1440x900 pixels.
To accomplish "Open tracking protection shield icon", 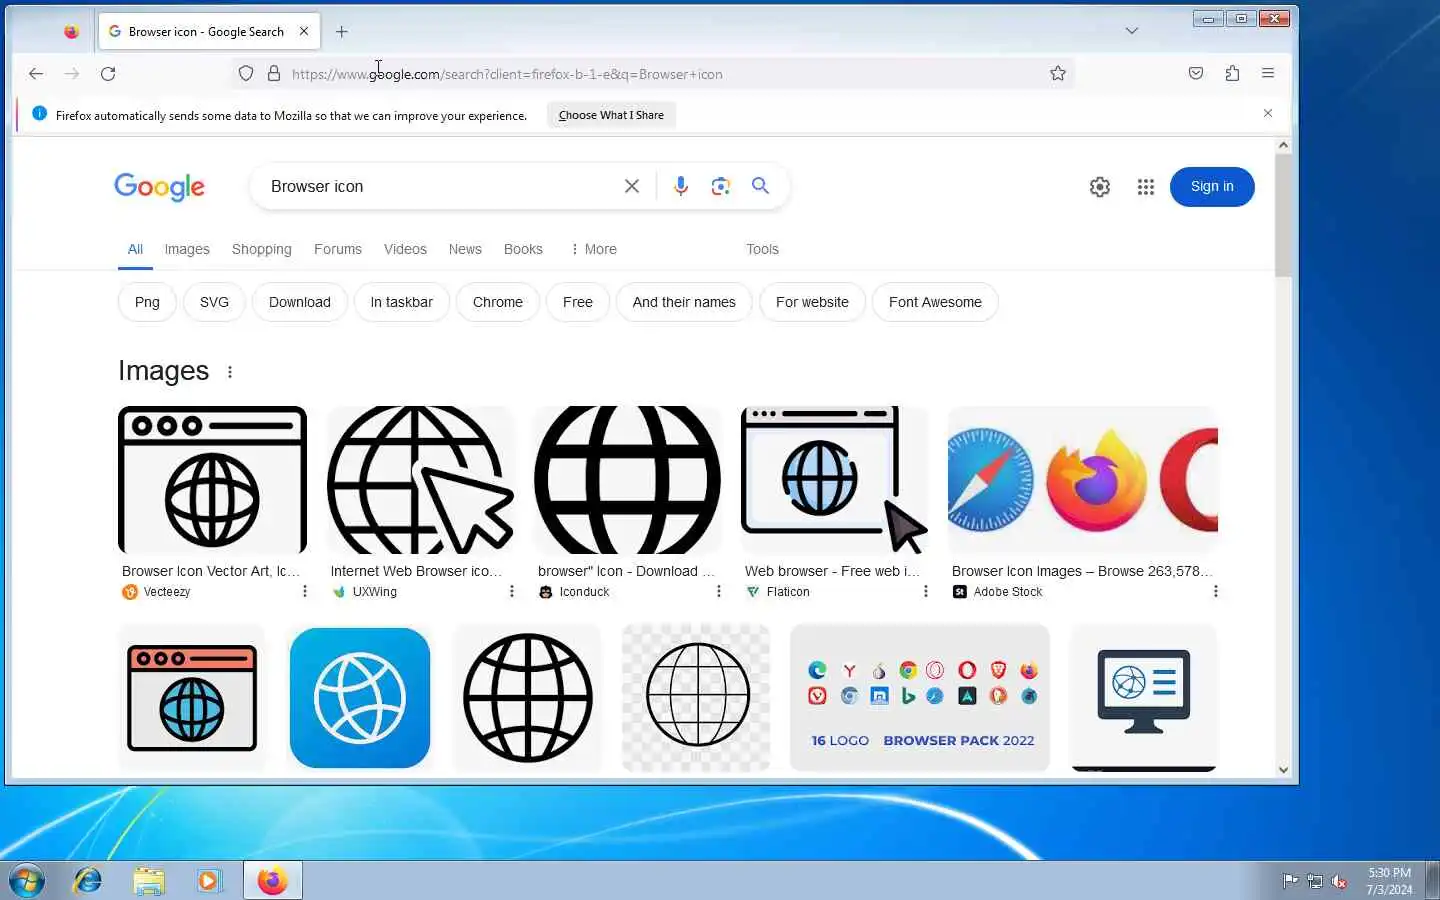I will 246,73.
